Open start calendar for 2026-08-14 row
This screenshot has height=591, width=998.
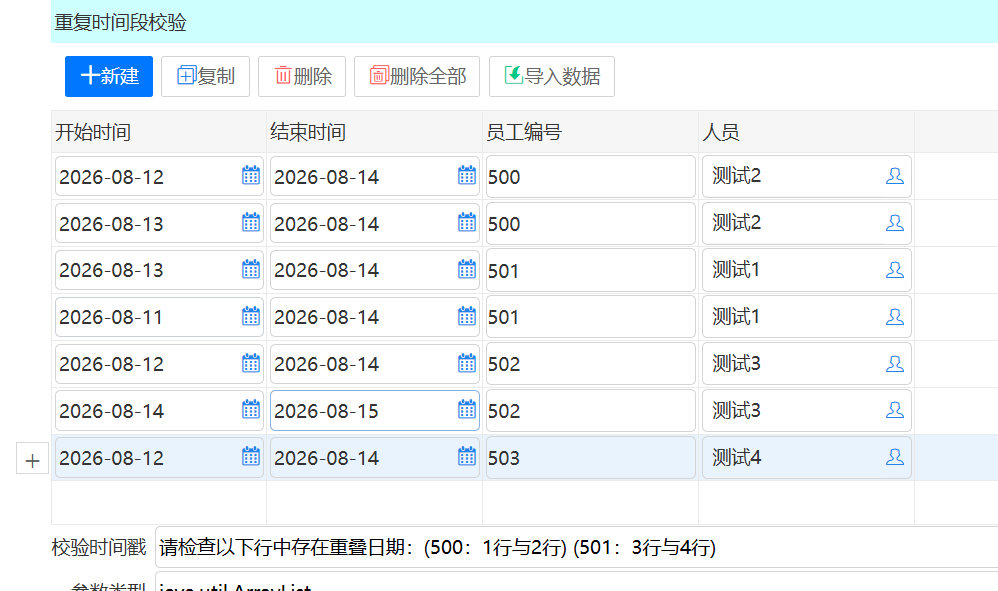coord(251,410)
